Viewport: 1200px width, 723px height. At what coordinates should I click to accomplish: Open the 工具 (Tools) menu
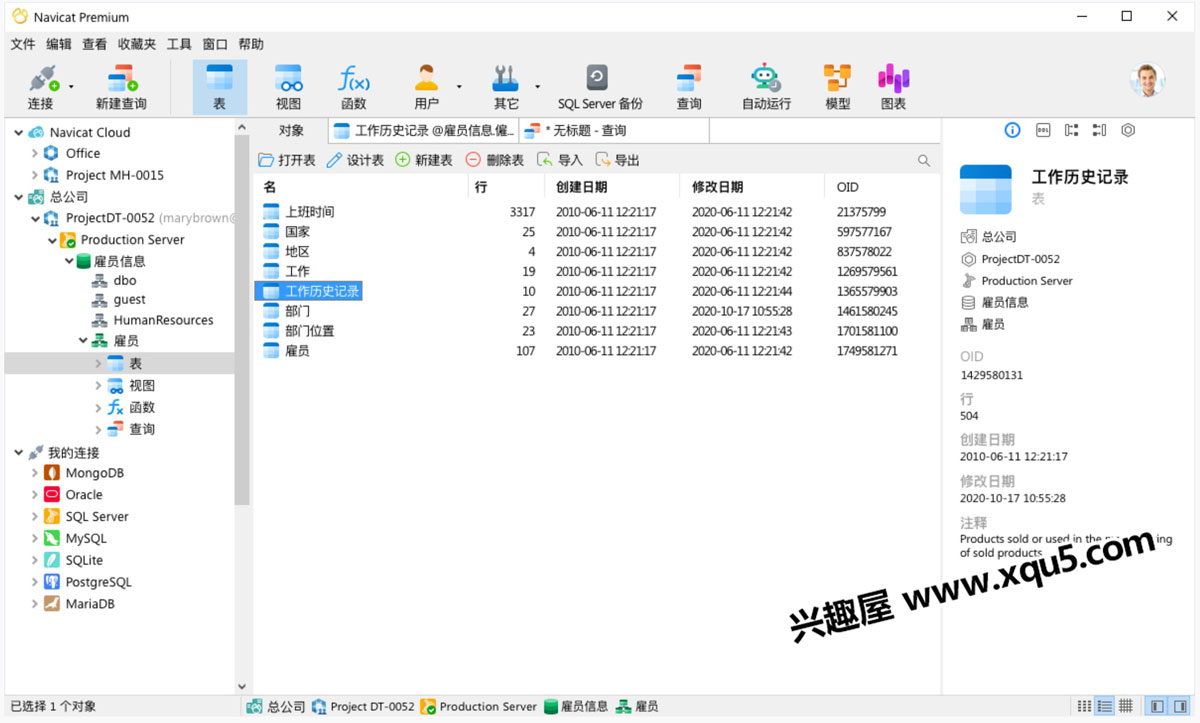pyautogui.click(x=179, y=44)
